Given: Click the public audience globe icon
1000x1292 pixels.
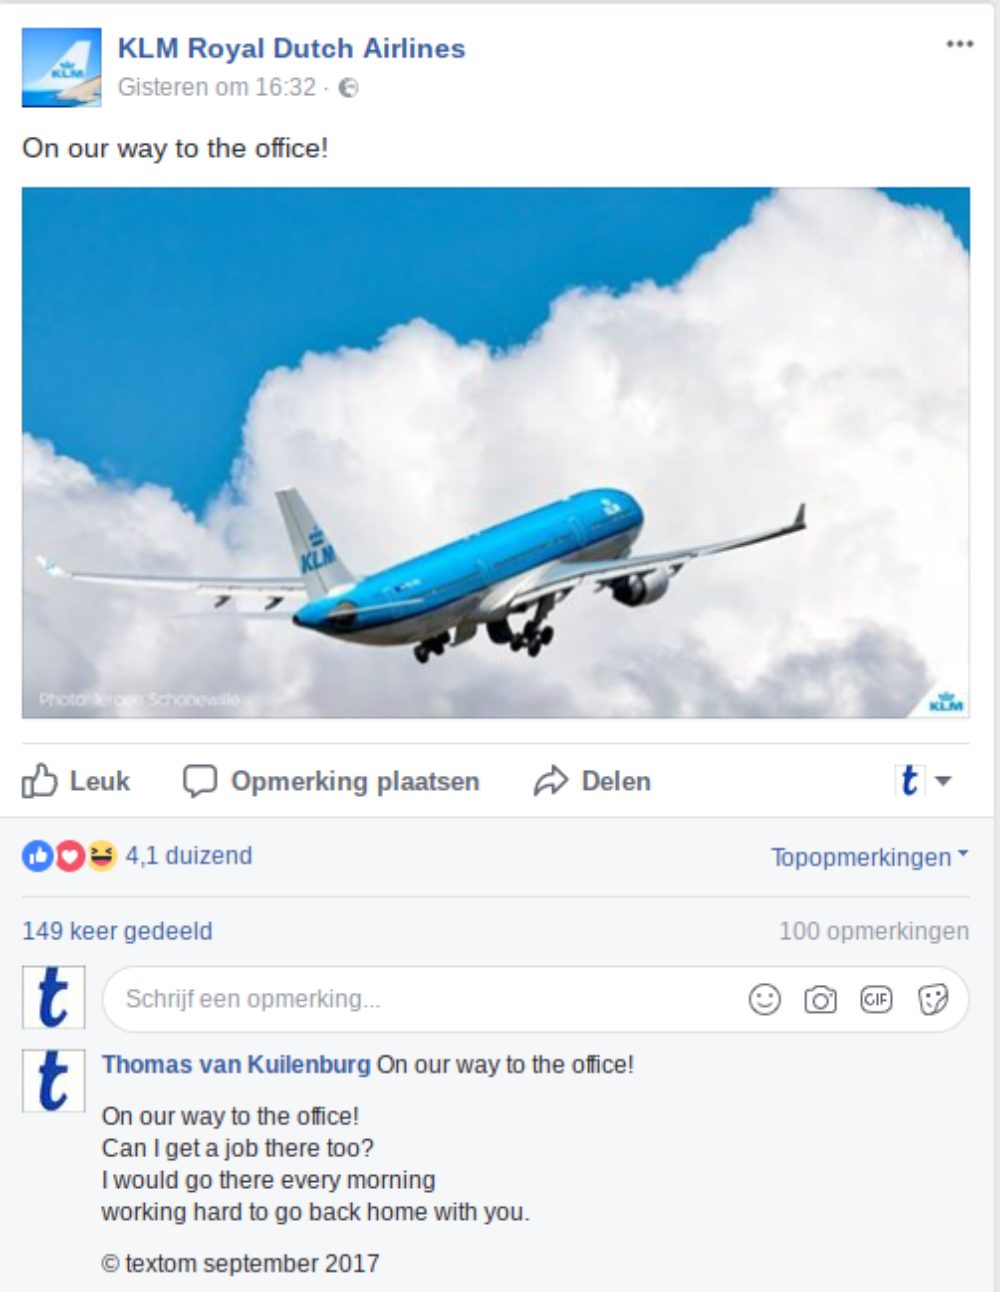Looking at the screenshot, I should 348,88.
